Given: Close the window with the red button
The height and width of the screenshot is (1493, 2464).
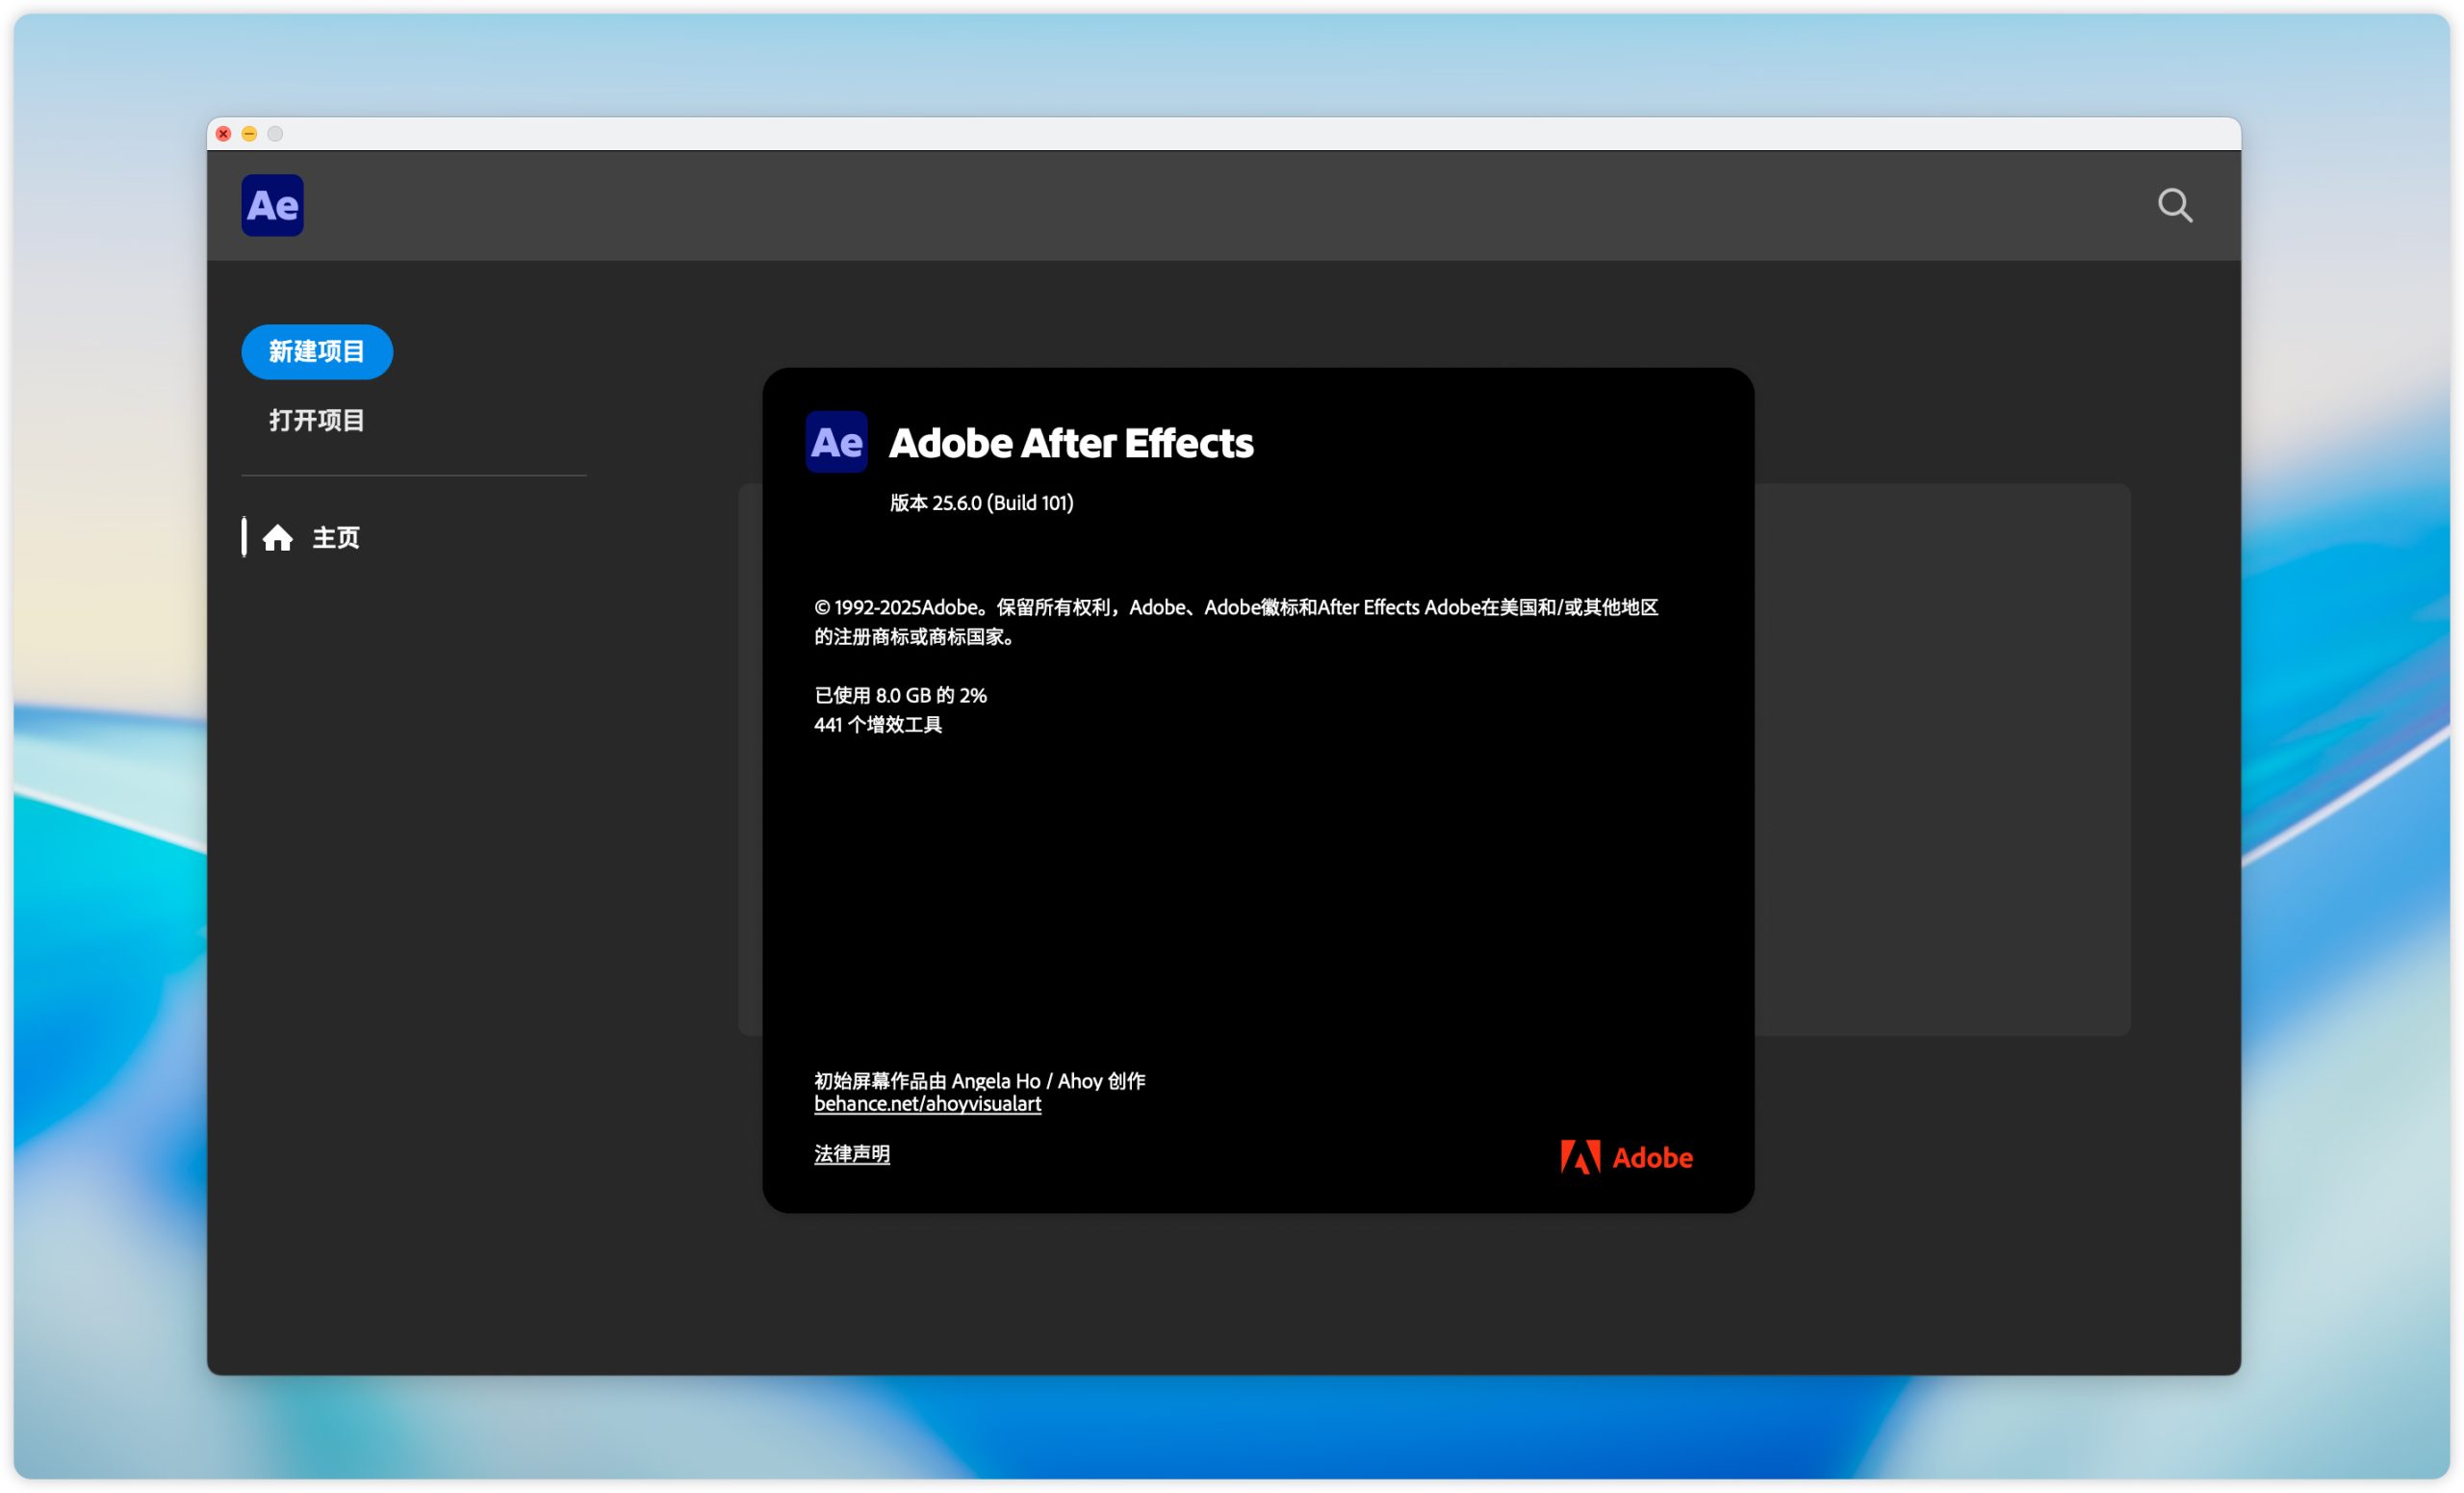Looking at the screenshot, I should 224,134.
